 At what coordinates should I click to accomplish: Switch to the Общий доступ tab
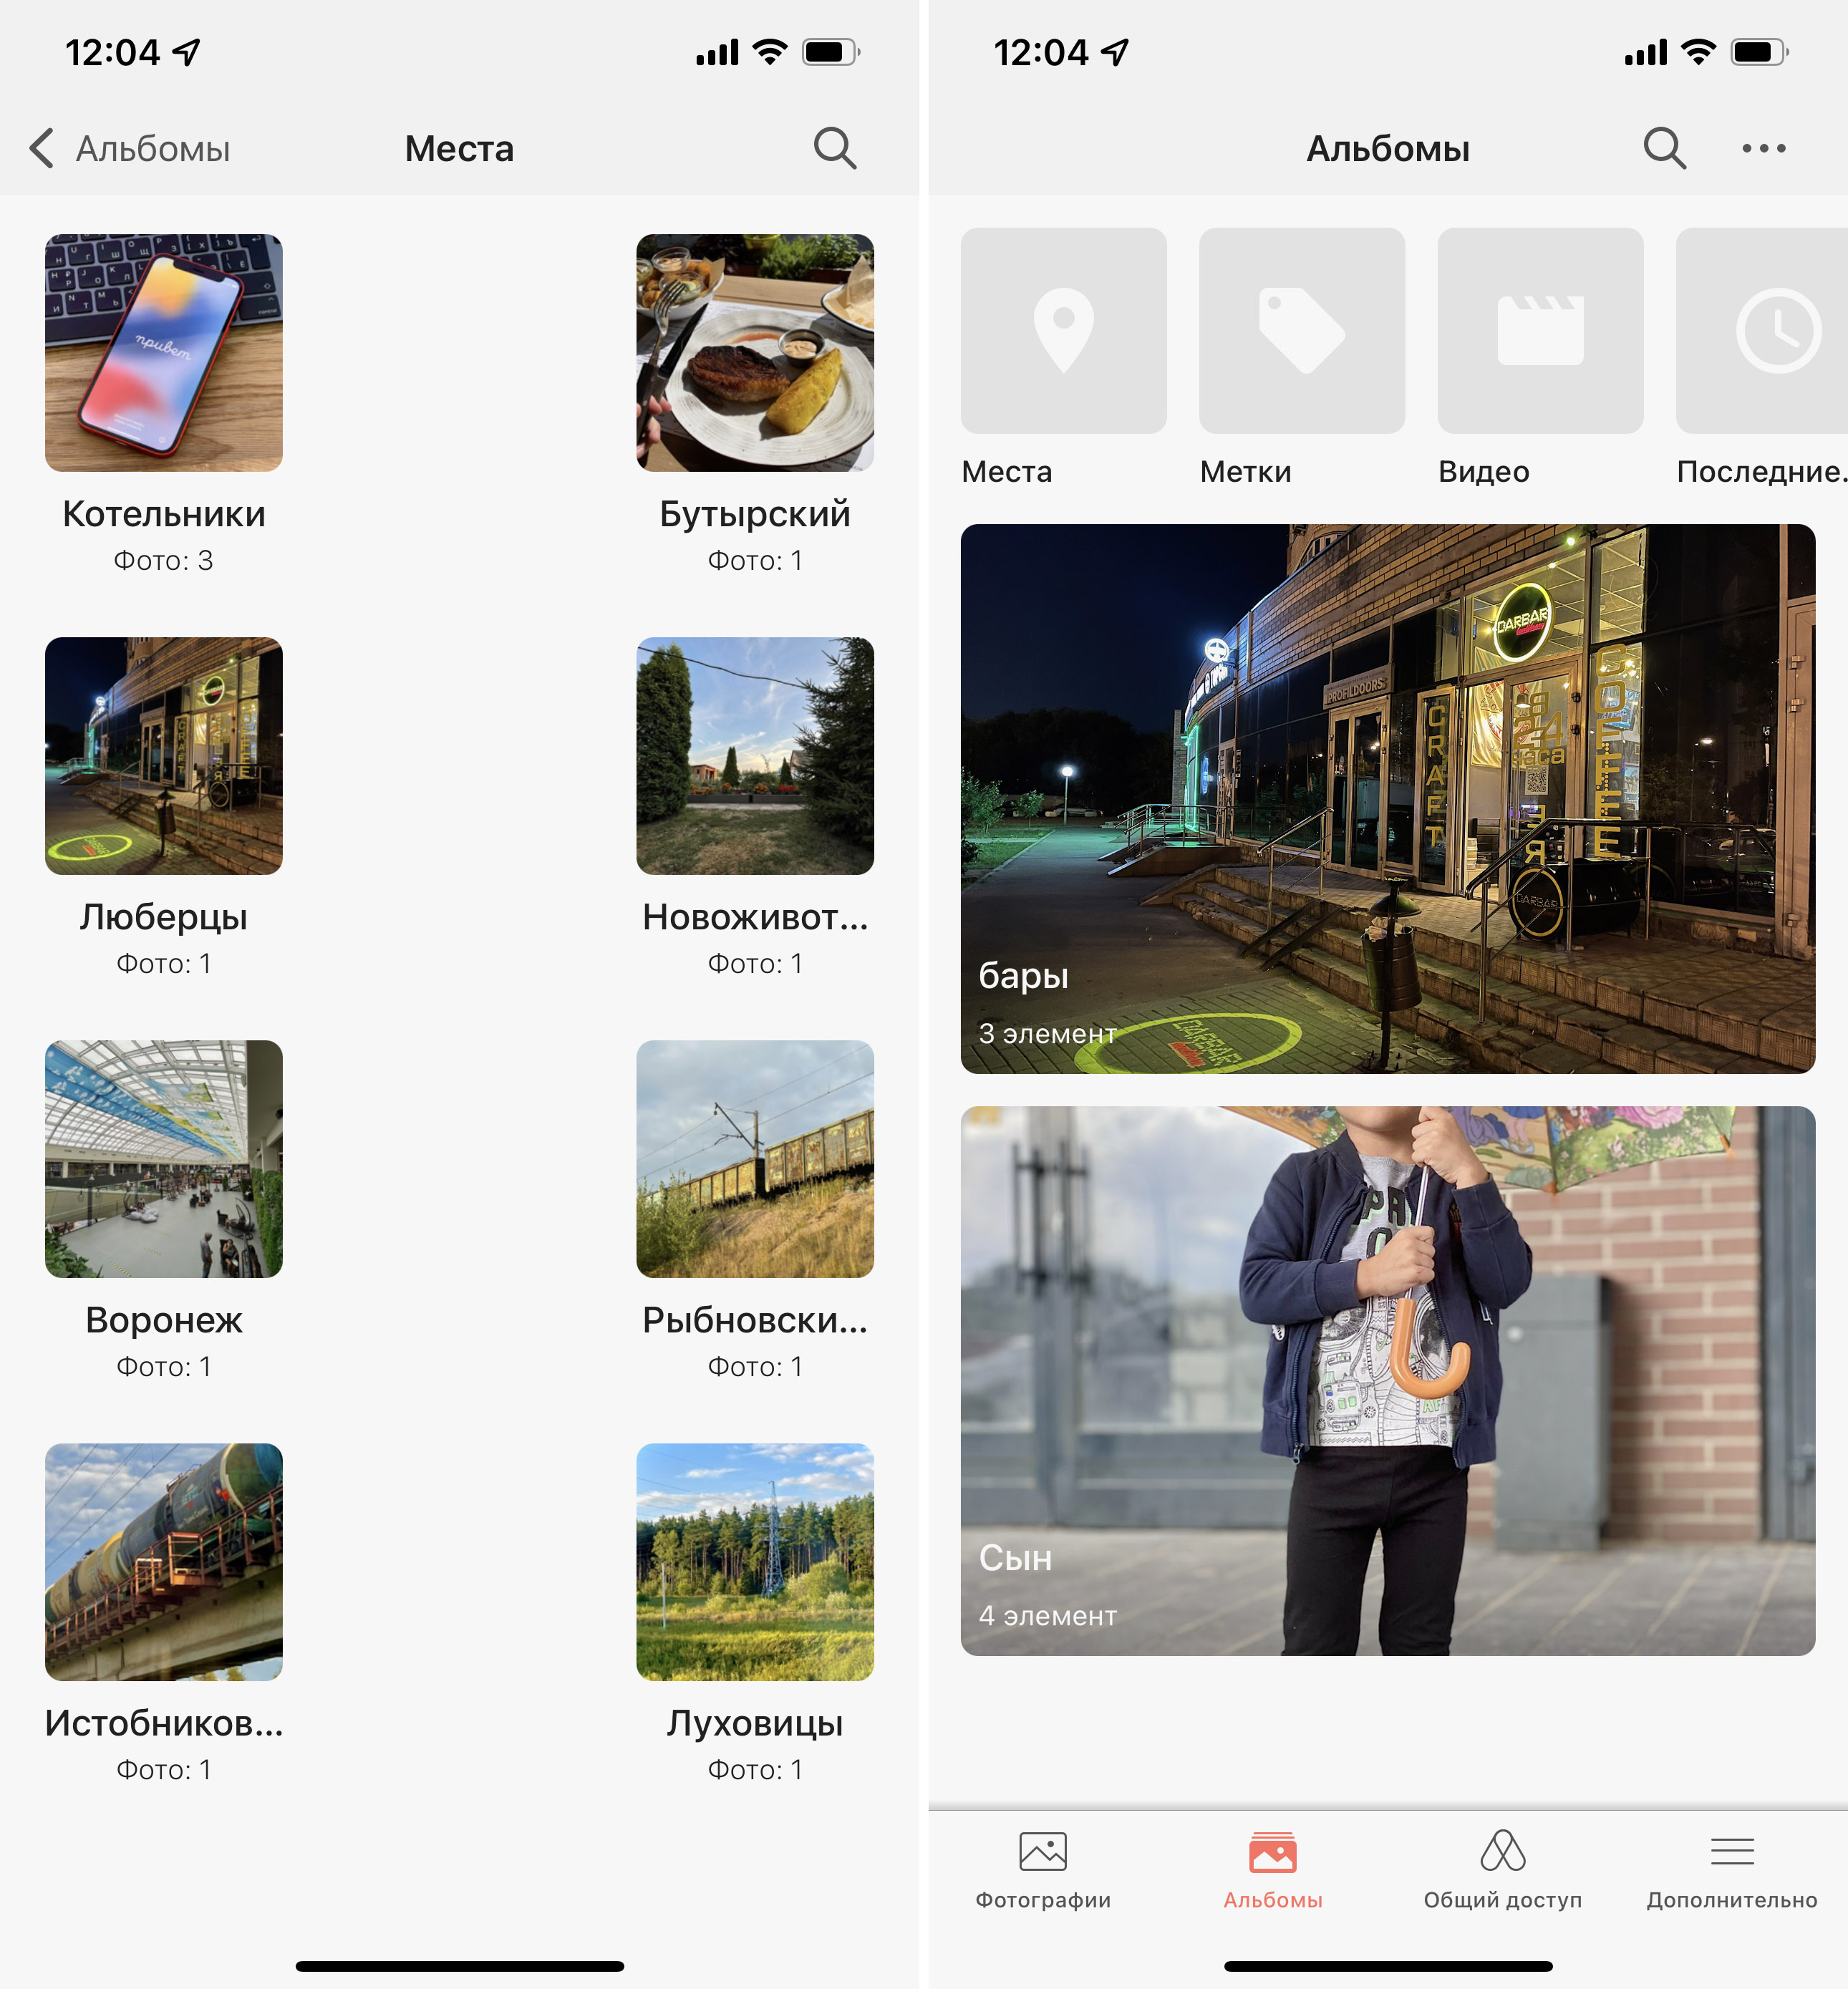(1502, 1869)
